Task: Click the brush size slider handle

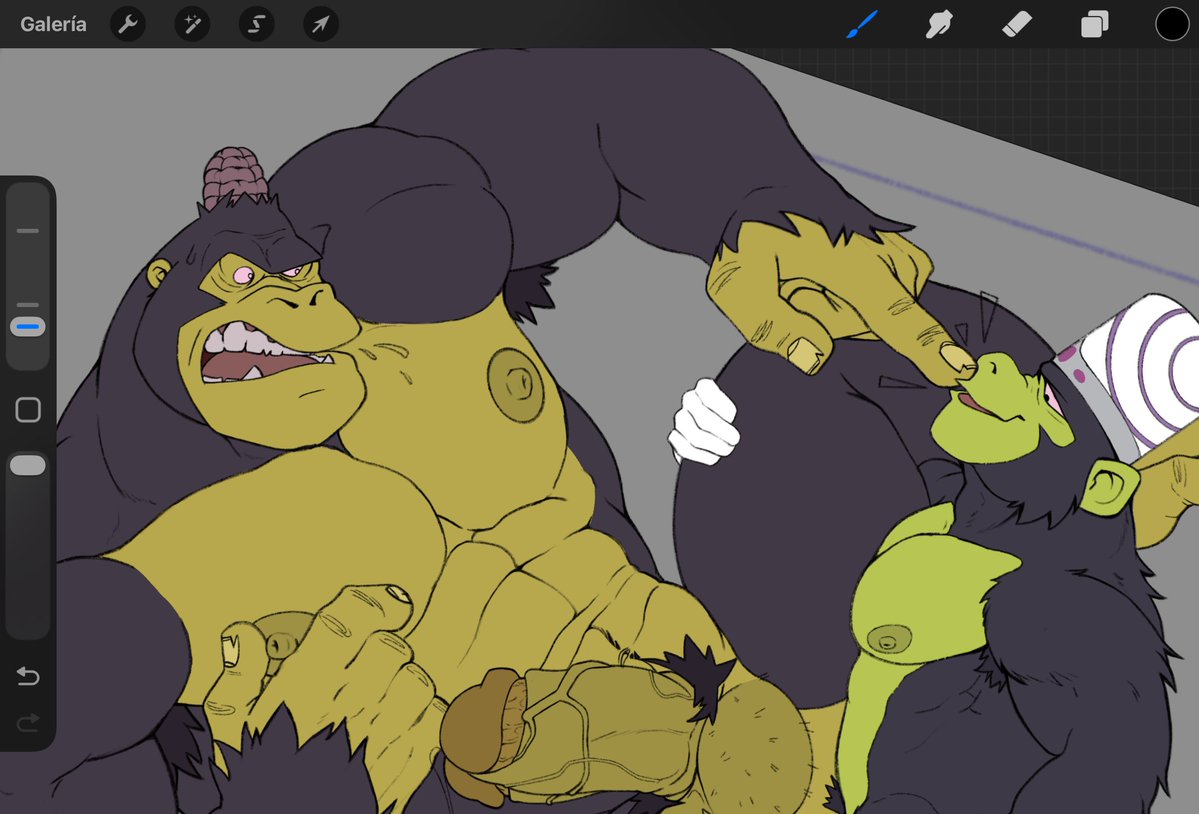Action: [28, 326]
